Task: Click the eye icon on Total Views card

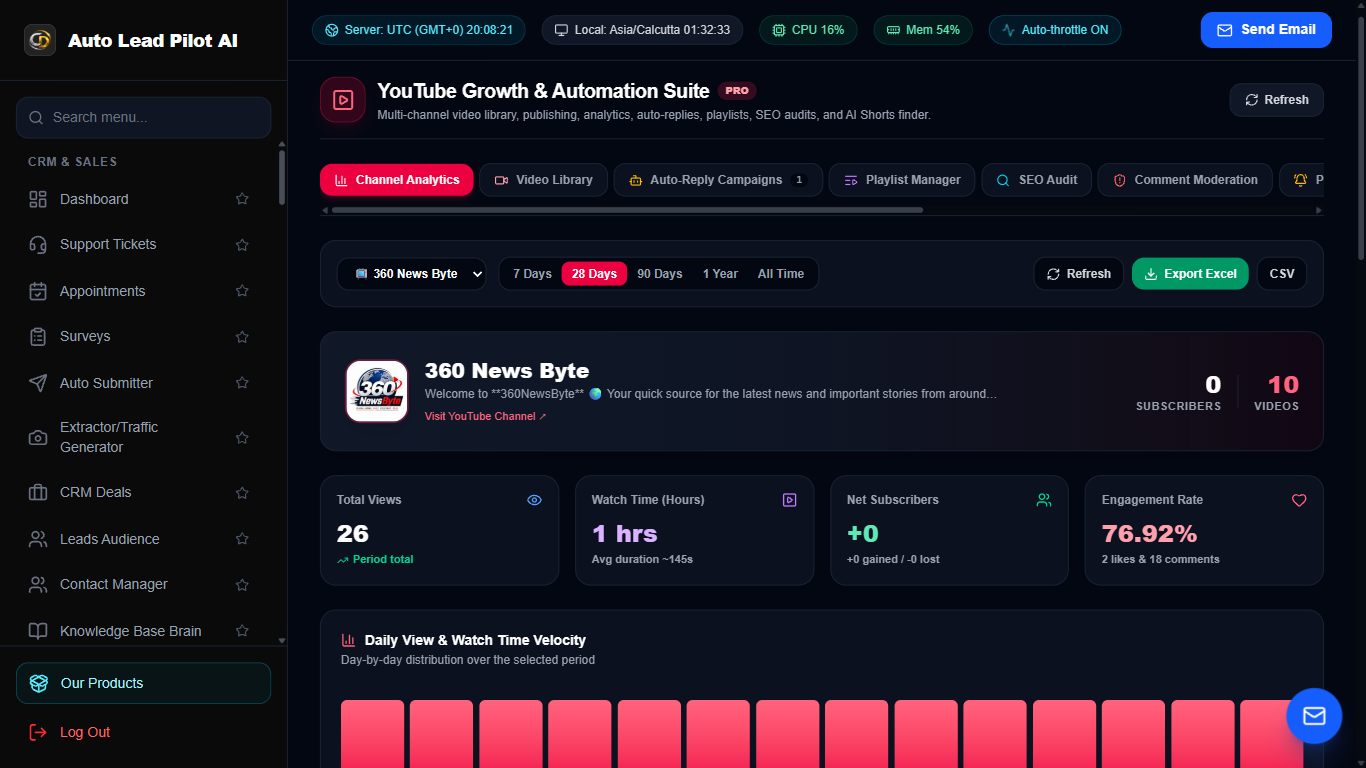Action: (x=534, y=500)
